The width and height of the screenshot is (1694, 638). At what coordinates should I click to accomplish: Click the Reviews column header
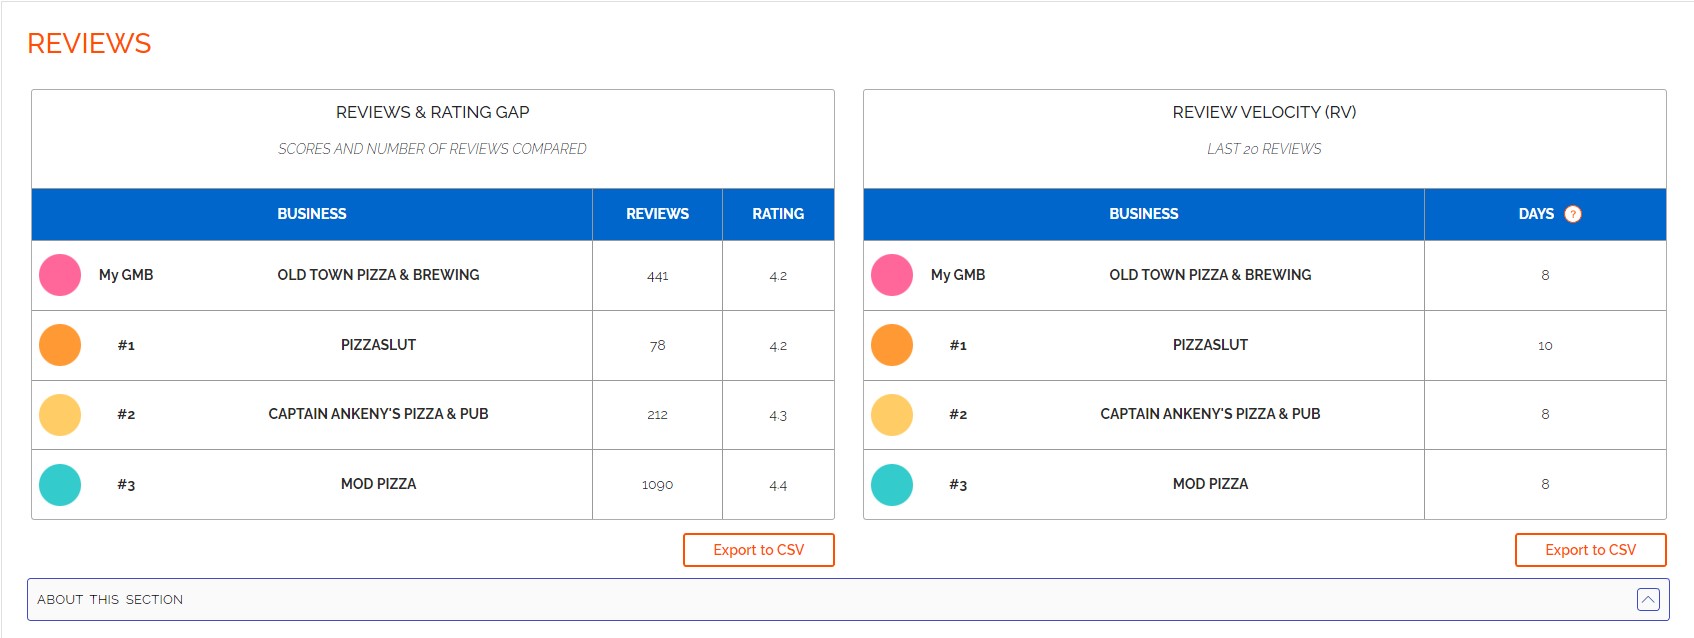click(657, 214)
